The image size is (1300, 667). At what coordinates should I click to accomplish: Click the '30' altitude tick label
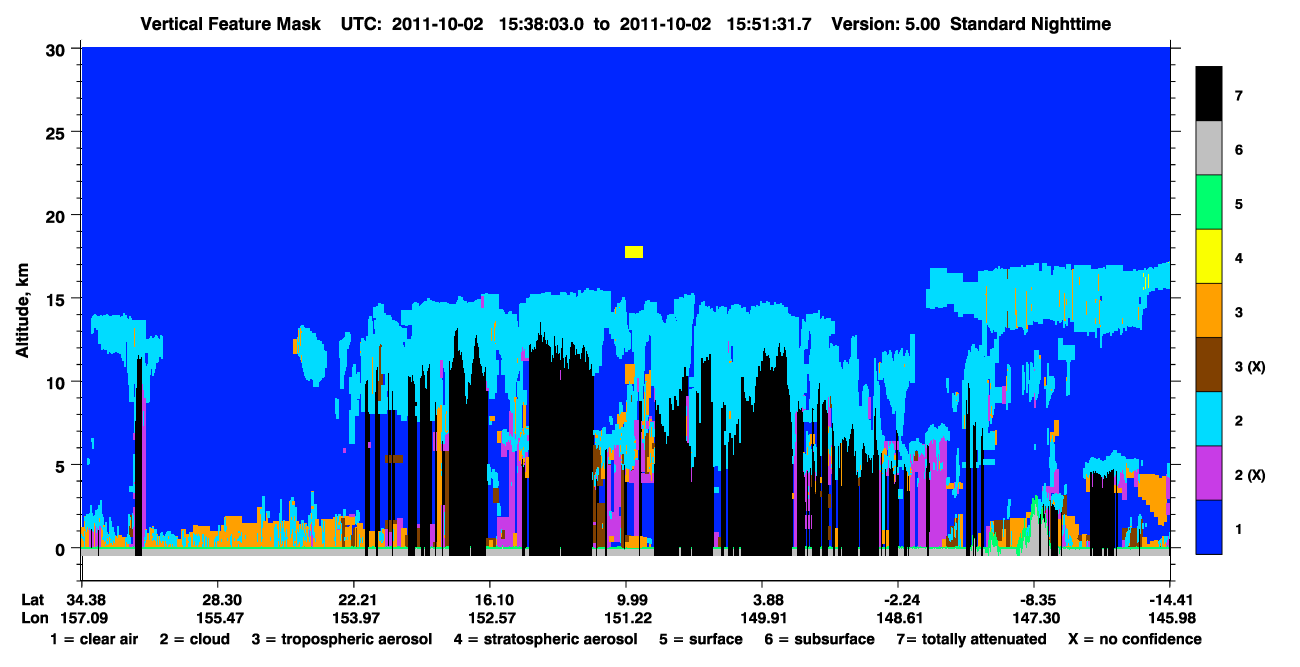tap(58, 48)
